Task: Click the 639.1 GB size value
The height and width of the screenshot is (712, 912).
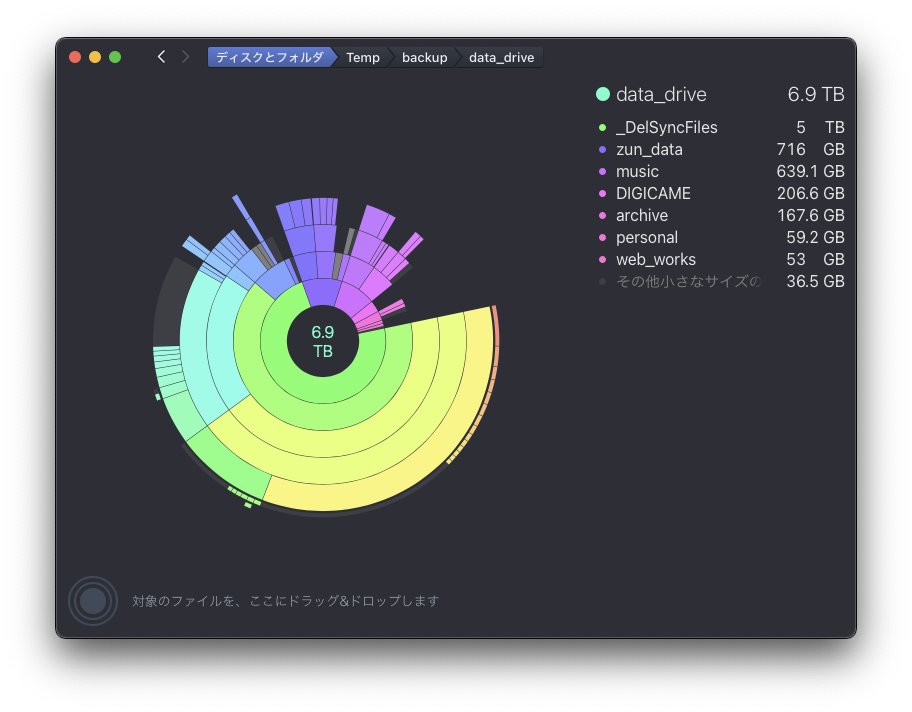Action: coord(810,172)
